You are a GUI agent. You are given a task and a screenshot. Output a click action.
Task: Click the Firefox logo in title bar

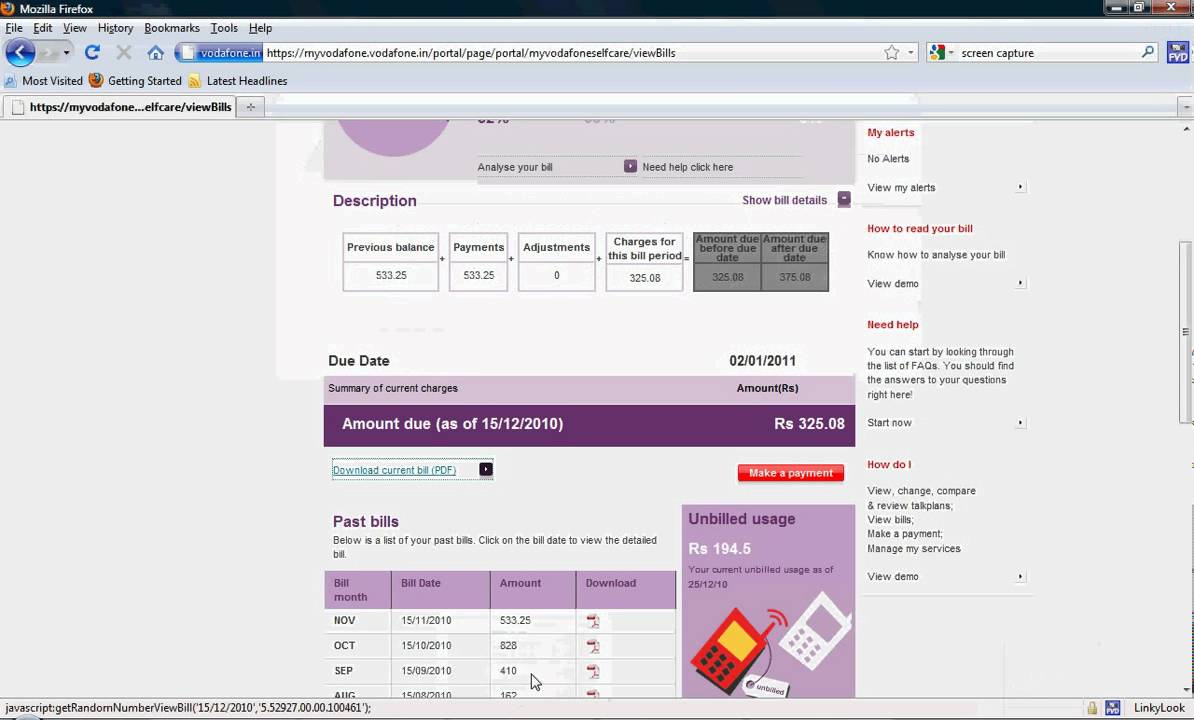pos(8,8)
